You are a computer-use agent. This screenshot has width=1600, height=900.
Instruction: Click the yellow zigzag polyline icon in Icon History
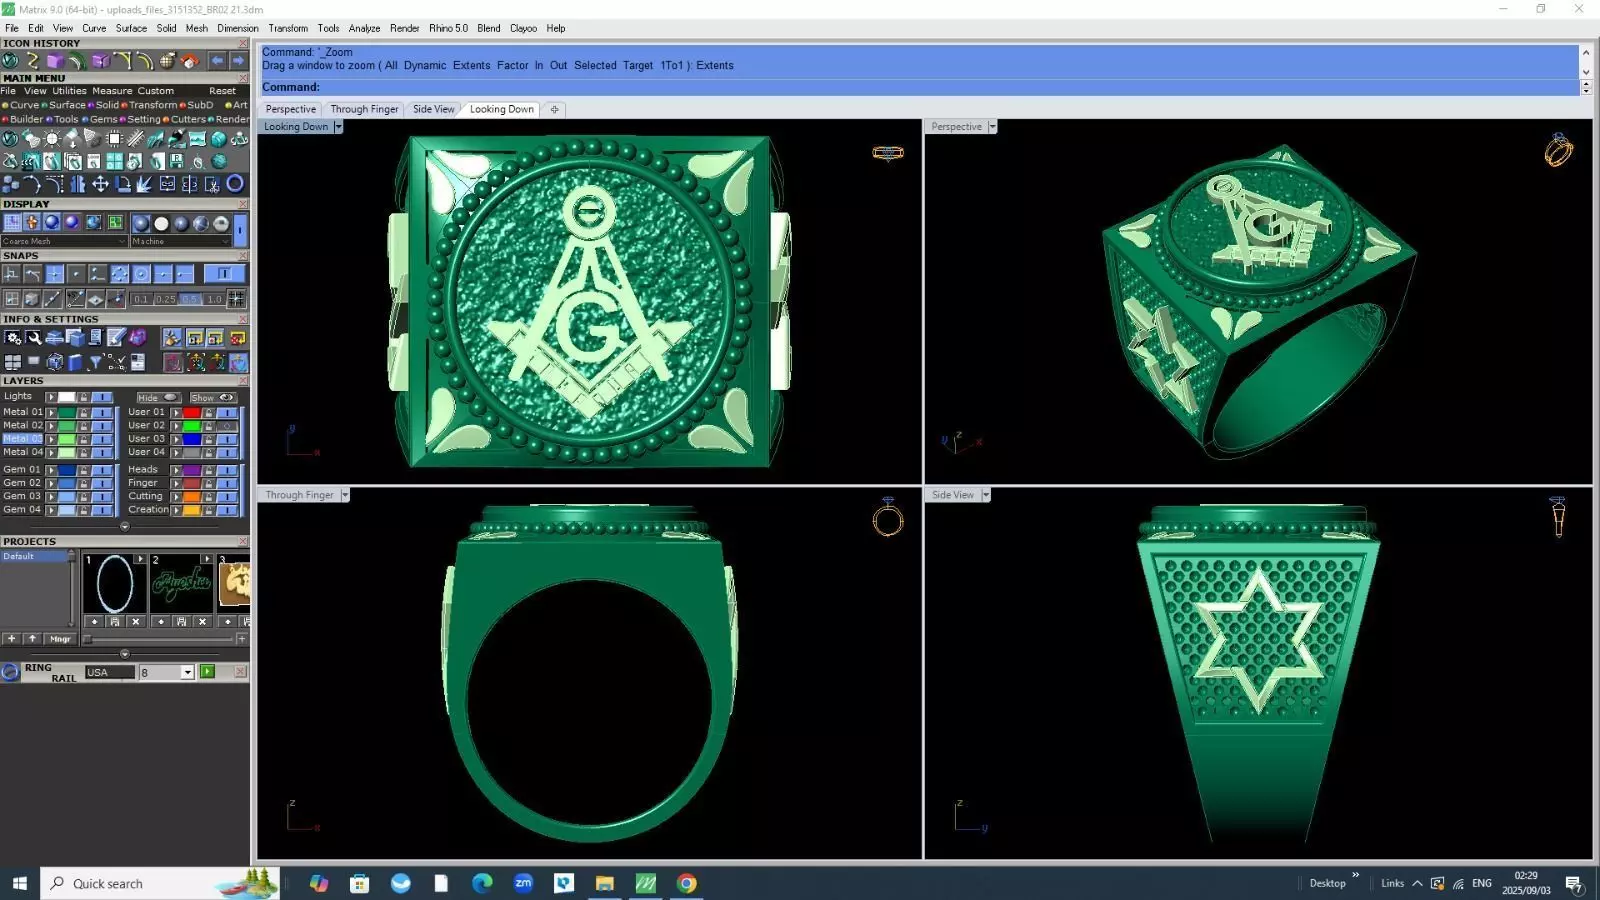(x=33, y=61)
